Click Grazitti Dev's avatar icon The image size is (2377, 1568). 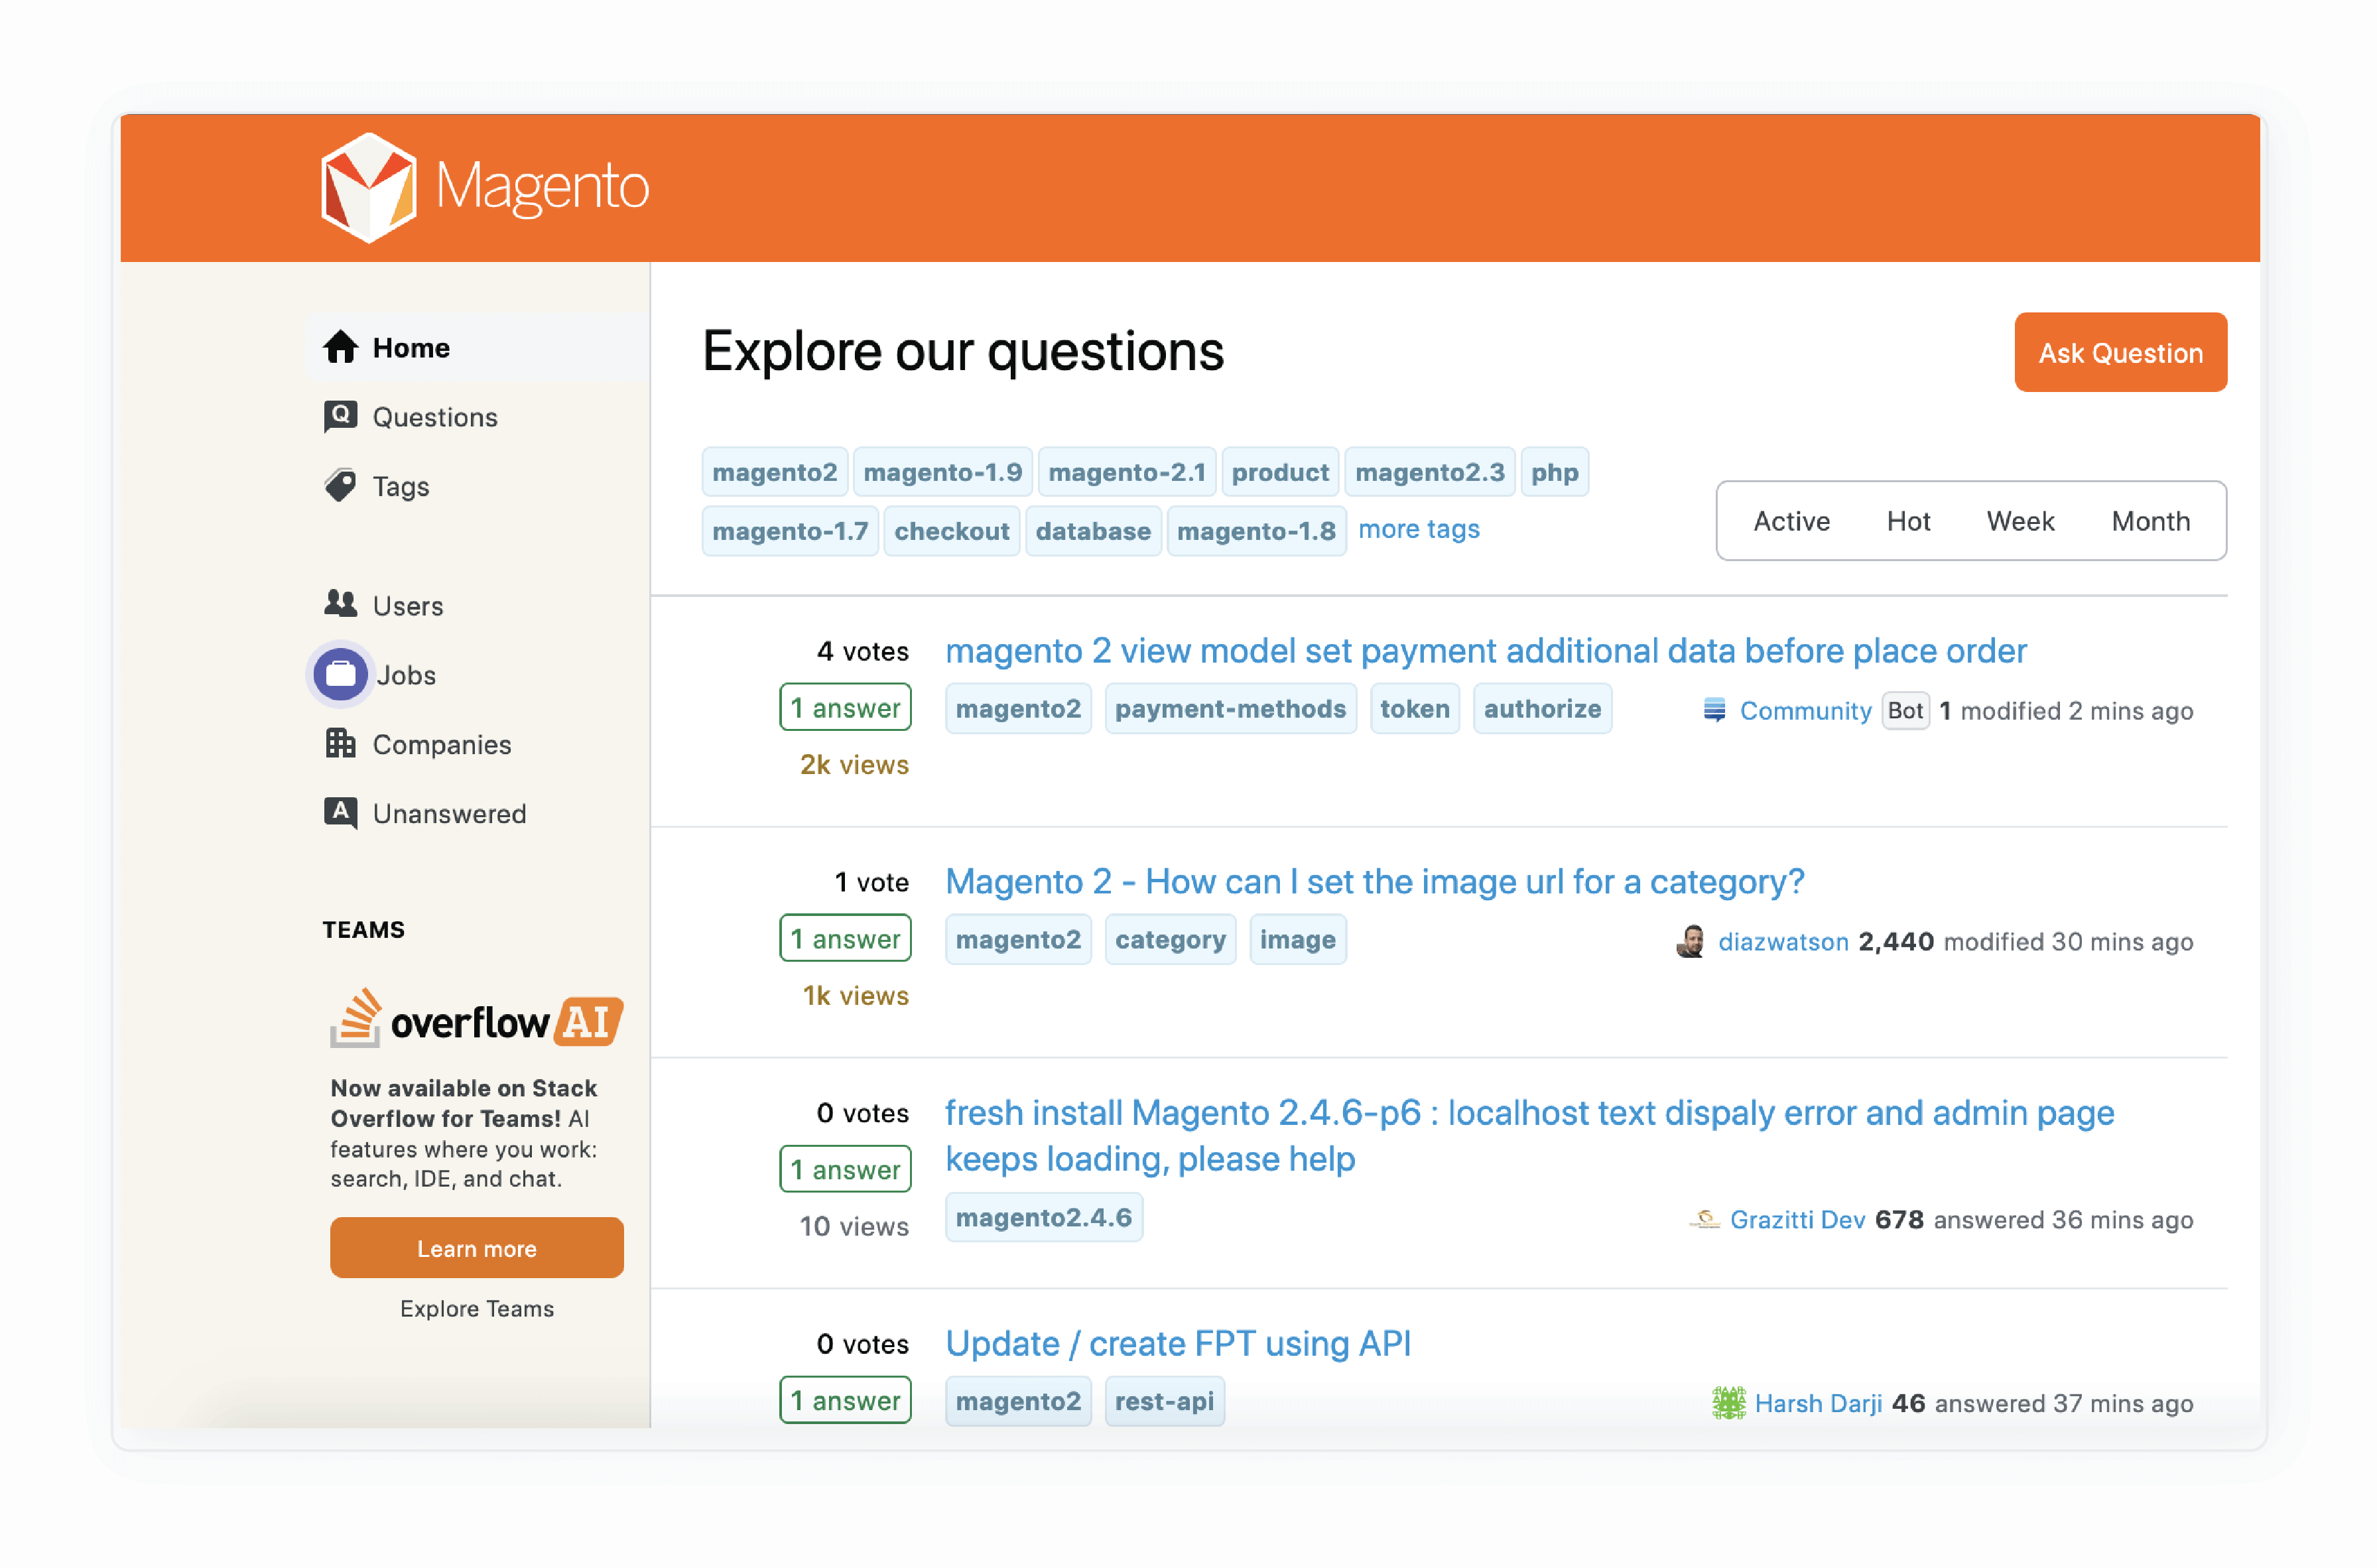coord(1704,1219)
